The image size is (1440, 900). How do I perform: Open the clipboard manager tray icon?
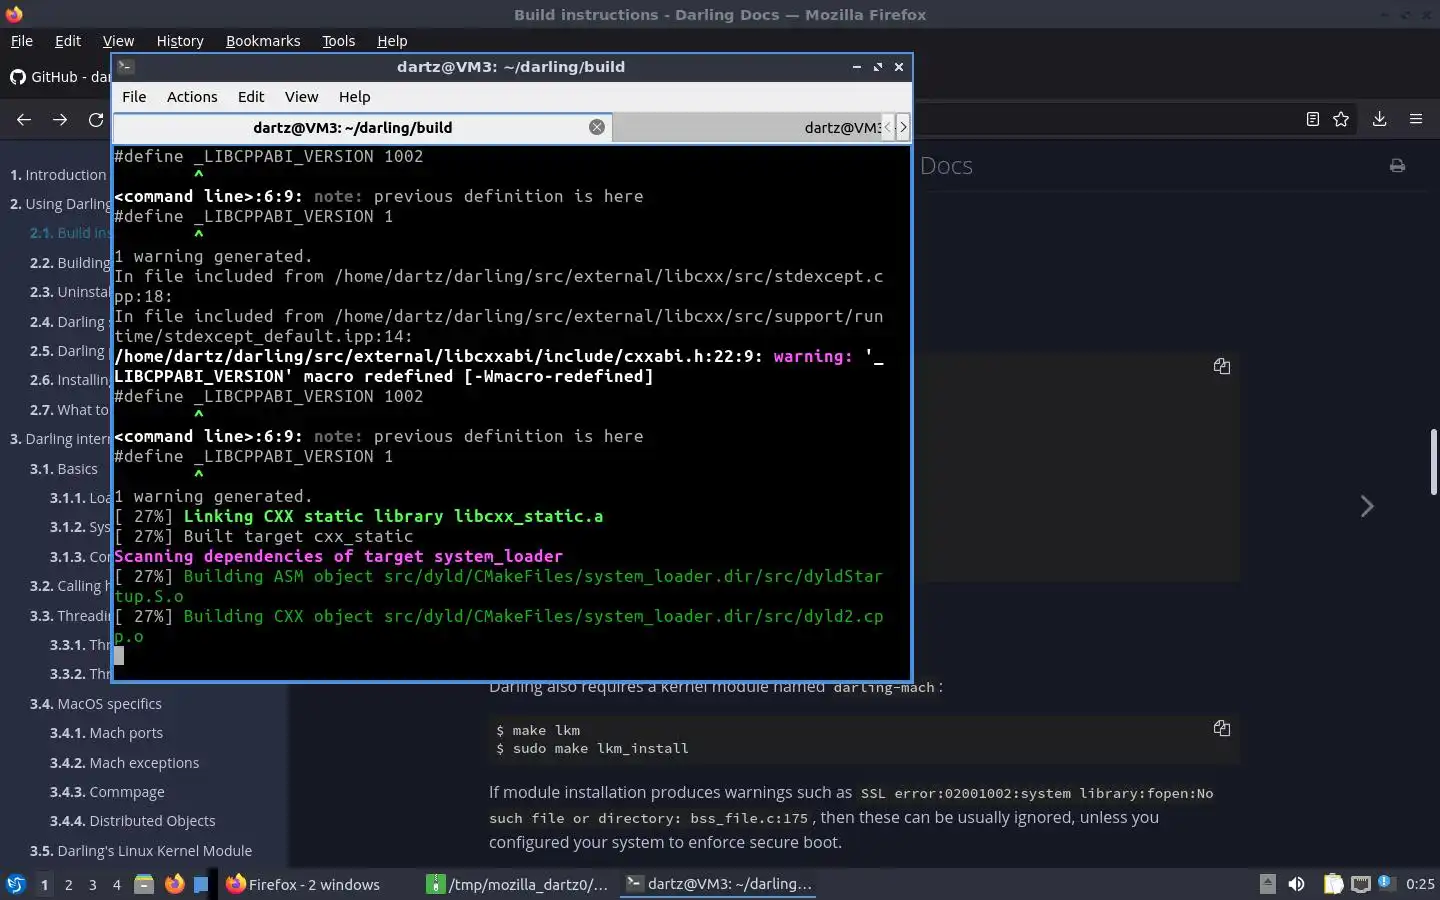[x=1334, y=884]
